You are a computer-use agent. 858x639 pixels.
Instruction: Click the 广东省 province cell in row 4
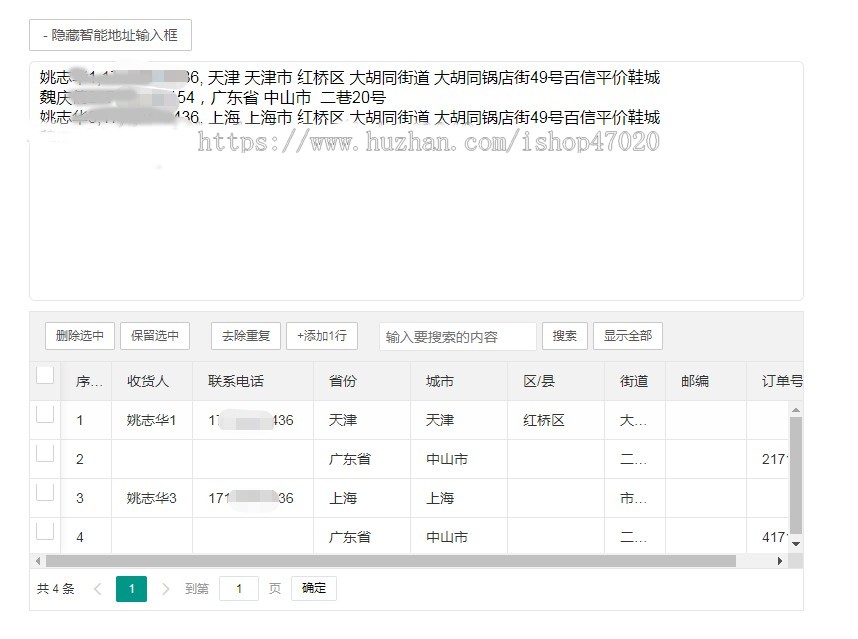tap(362, 537)
